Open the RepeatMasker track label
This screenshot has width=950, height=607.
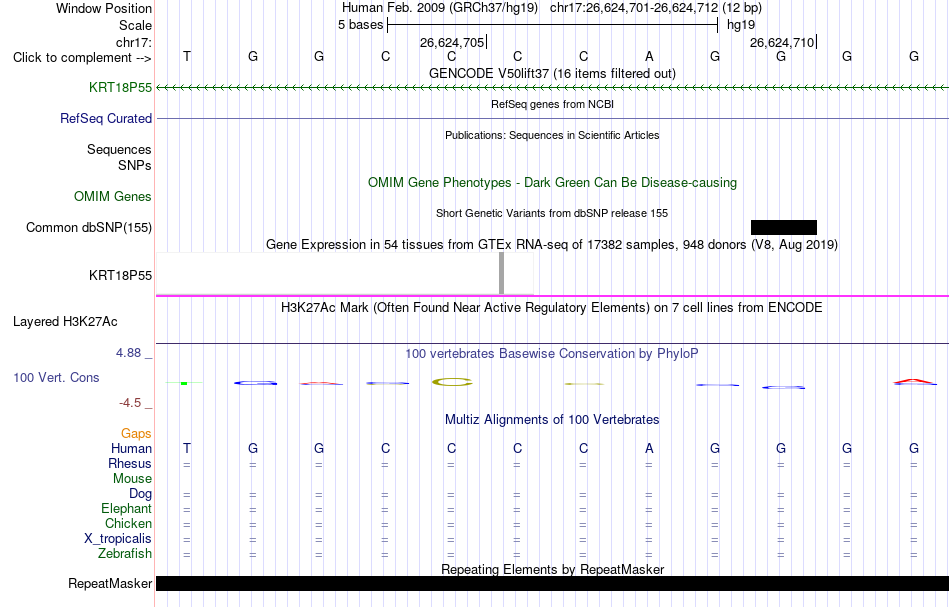[110, 583]
